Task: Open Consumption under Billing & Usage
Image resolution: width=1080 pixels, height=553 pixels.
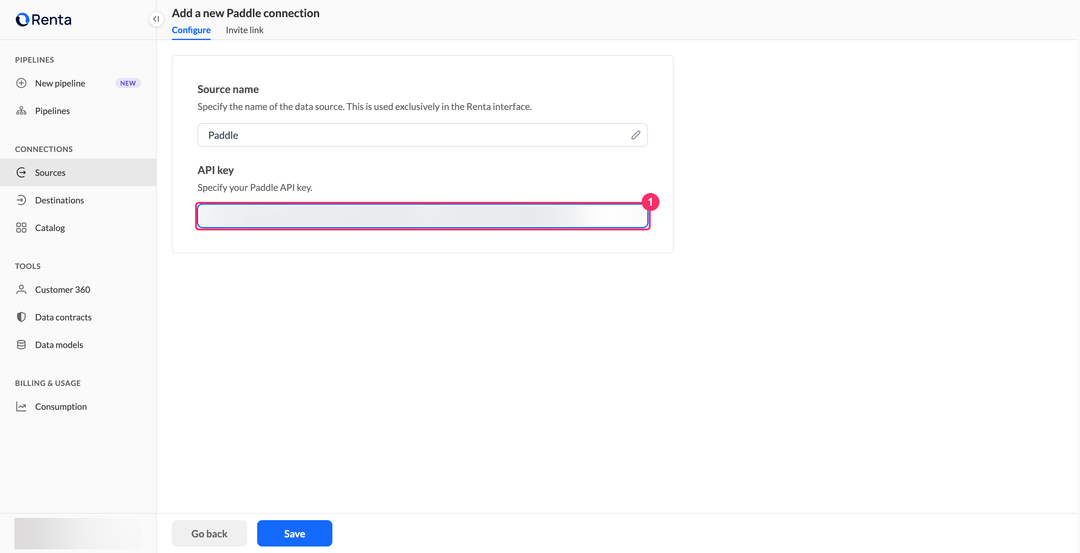Action: coord(78,407)
